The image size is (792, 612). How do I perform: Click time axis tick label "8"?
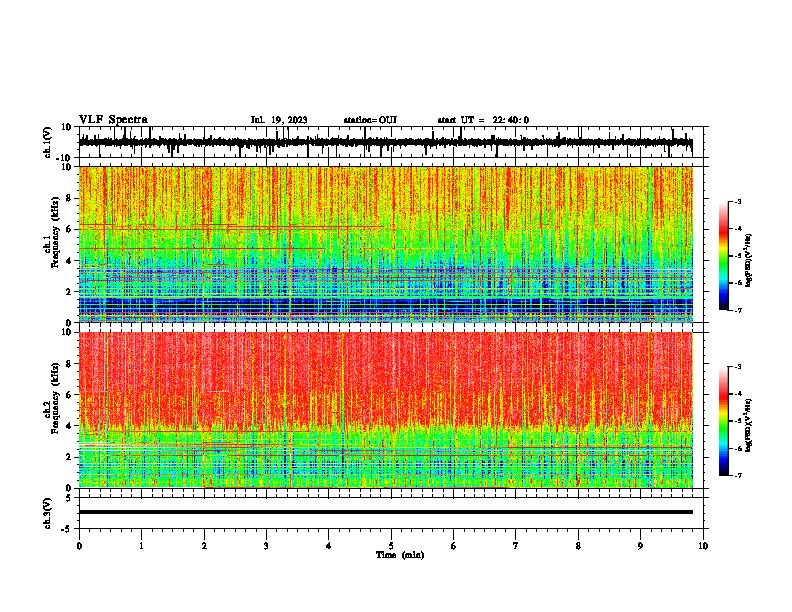(x=578, y=546)
